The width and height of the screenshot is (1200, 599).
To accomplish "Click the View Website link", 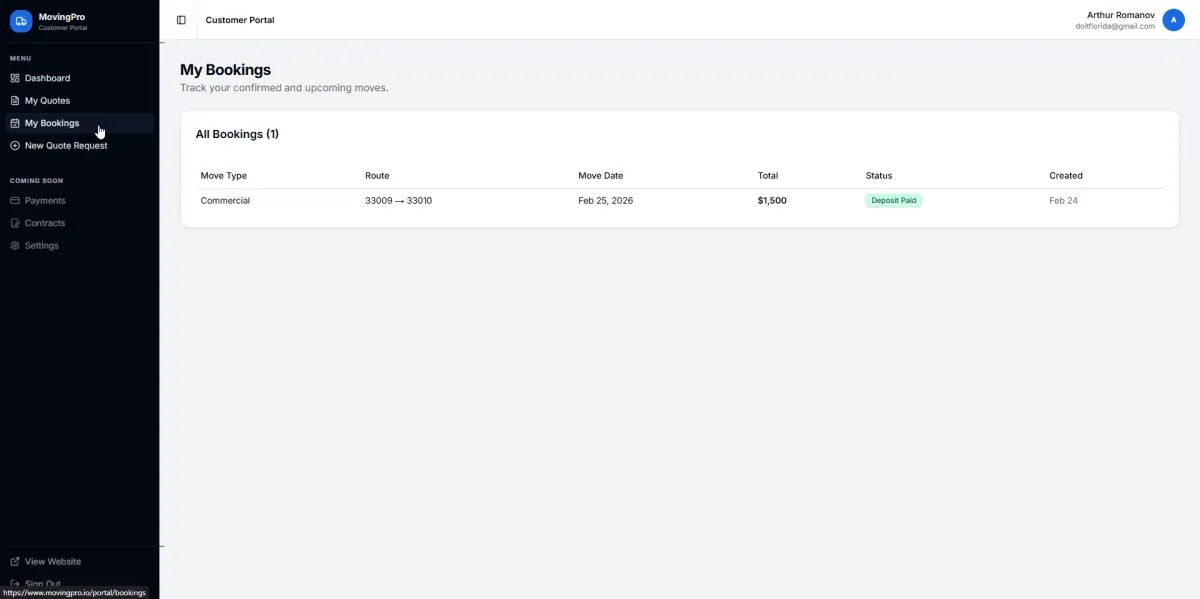I will pyautogui.click(x=53, y=562).
